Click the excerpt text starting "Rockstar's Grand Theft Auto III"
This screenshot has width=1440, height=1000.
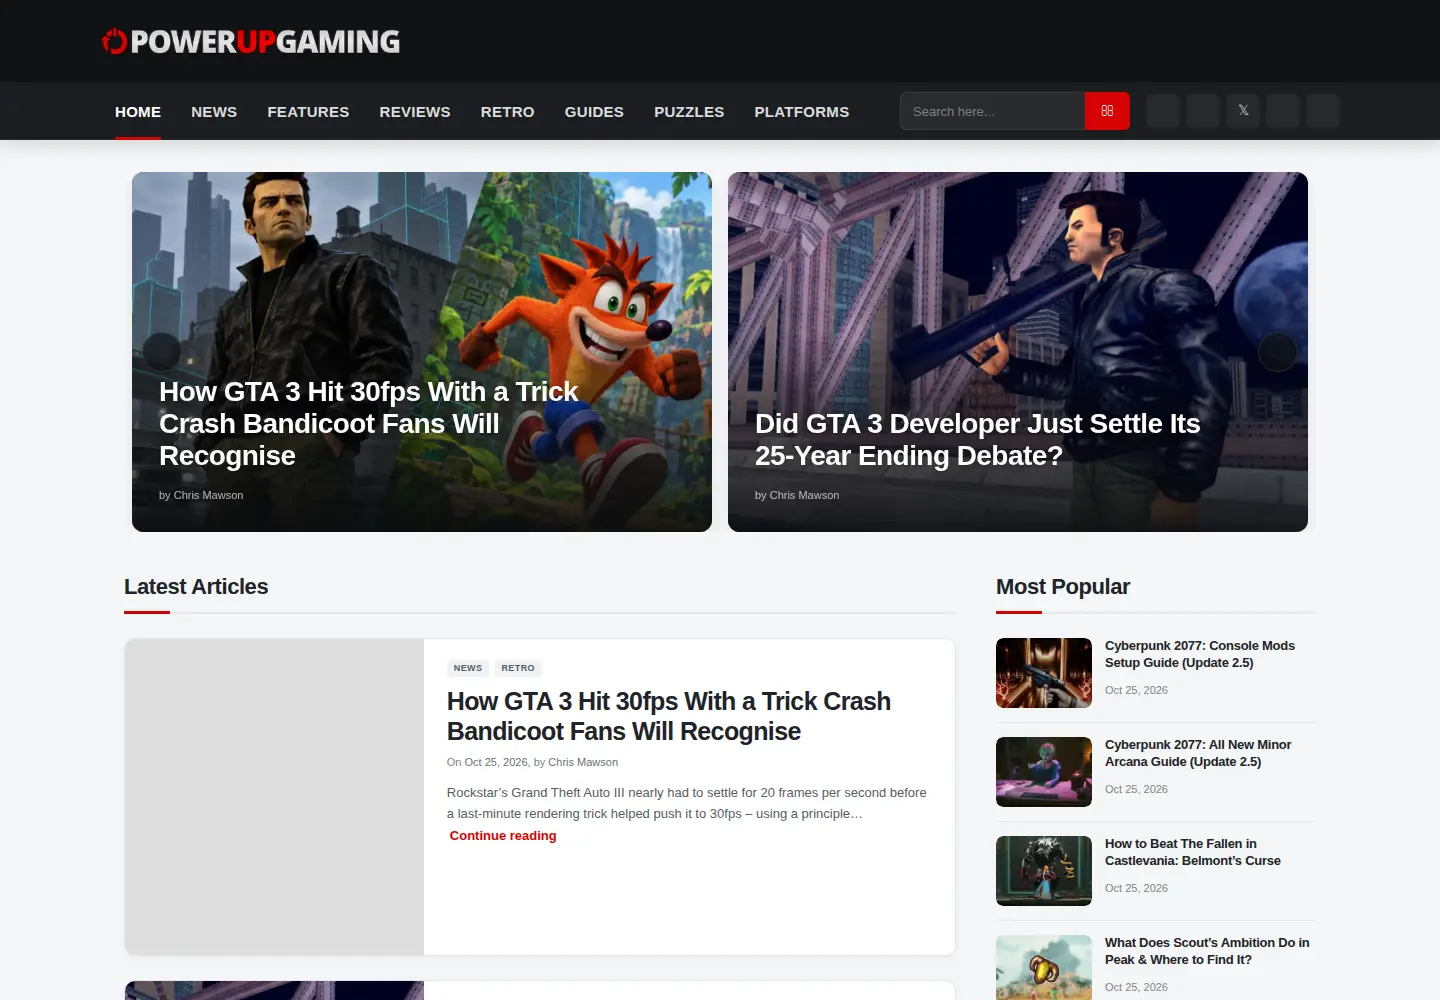[x=687, y=803]
